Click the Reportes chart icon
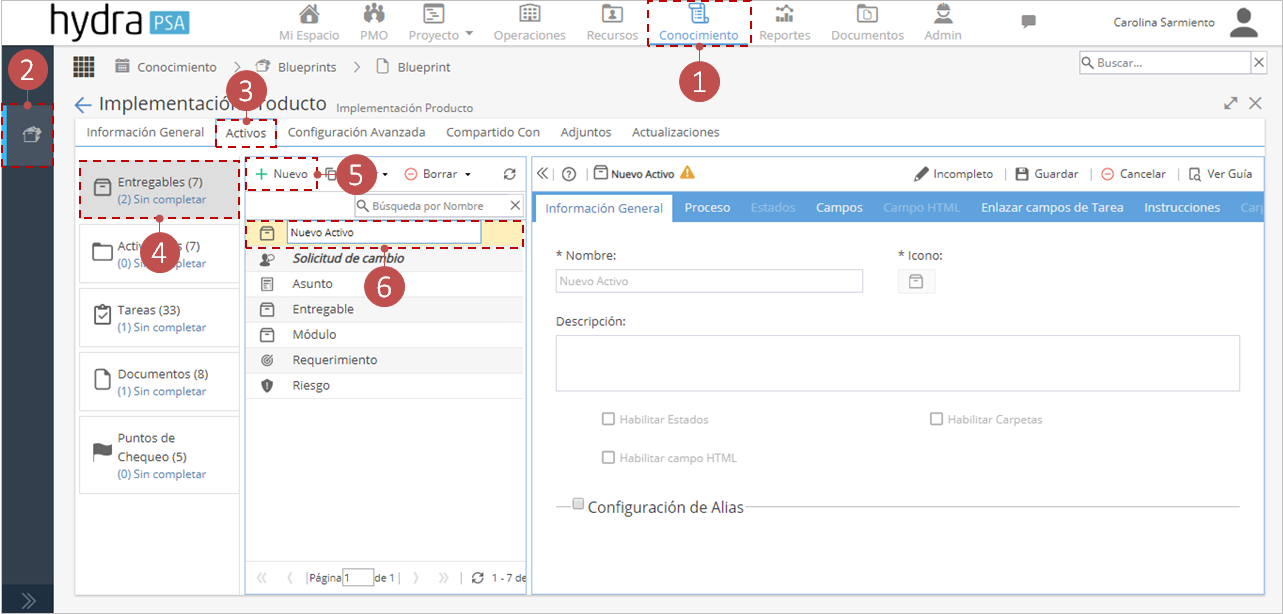The image size is (1283, 614). pos(785,14)
